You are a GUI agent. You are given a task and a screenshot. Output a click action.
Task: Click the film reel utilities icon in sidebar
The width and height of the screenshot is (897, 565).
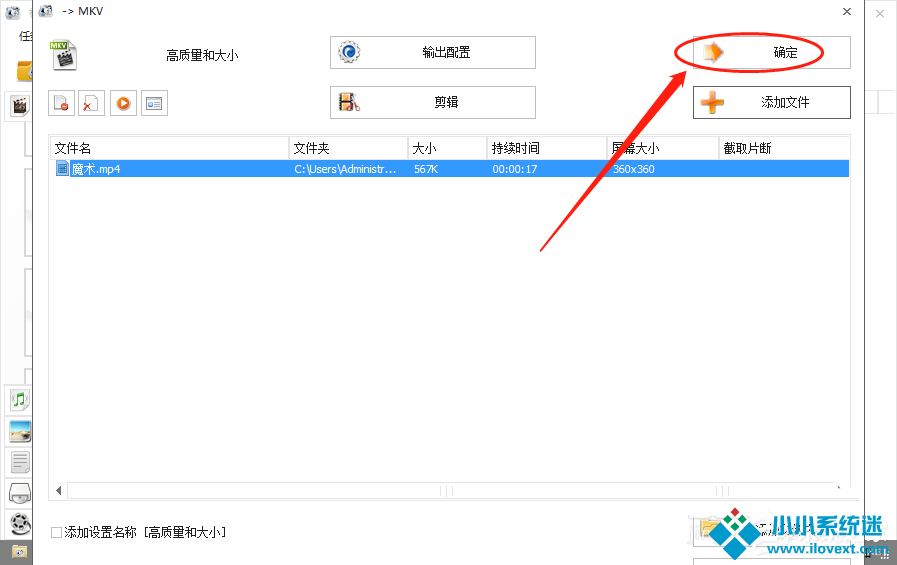click(x=19, y=523)
